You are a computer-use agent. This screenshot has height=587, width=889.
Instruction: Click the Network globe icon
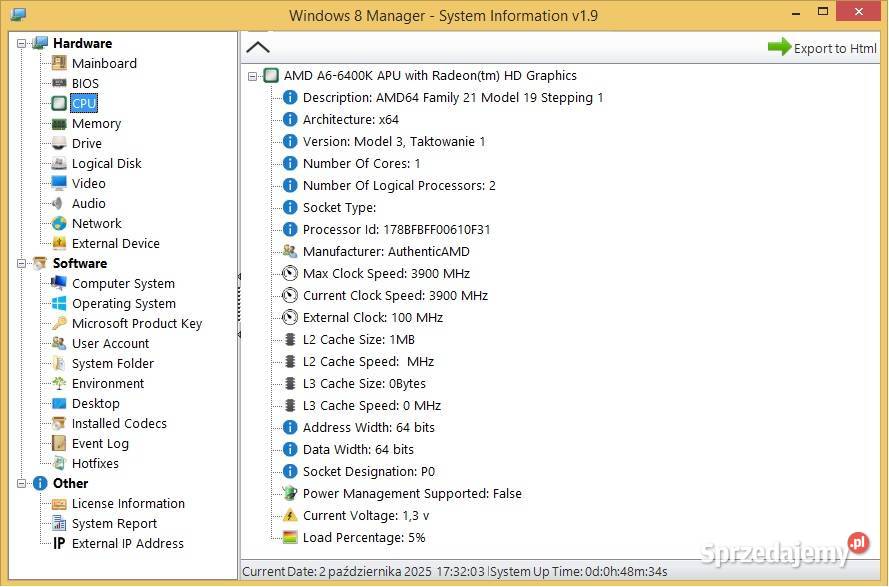59,223
